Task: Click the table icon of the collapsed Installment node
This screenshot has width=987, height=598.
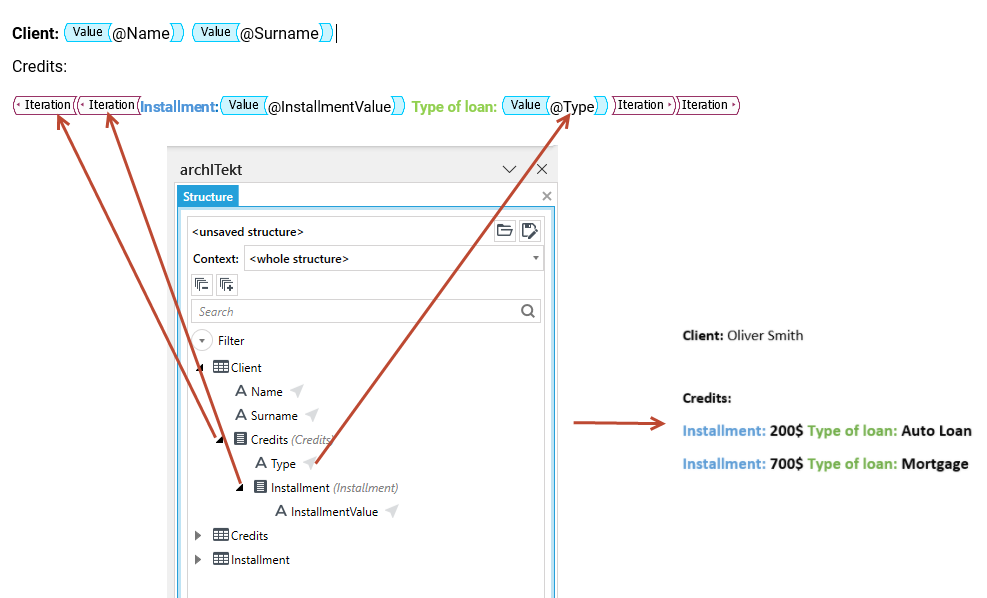Action: click(220, 559)
